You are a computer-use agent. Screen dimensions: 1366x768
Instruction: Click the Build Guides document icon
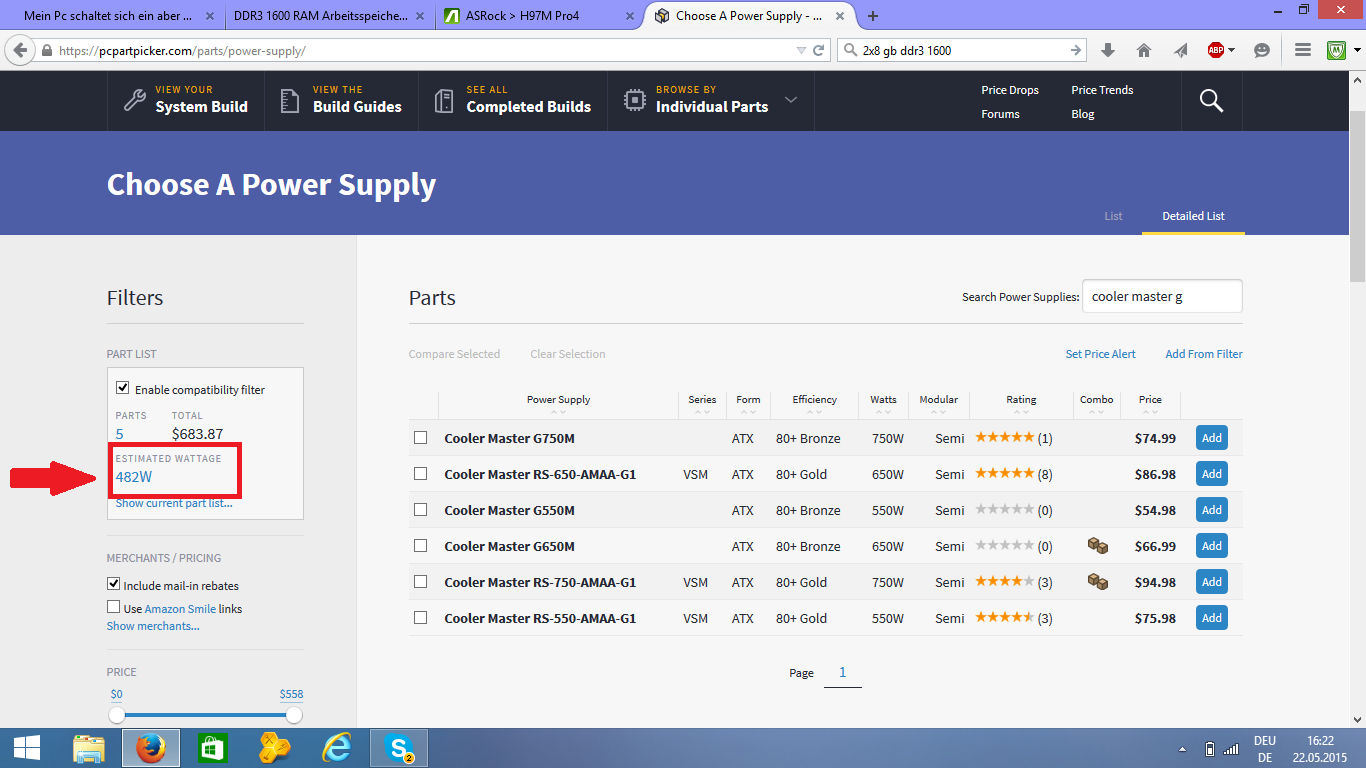click(289, 100)
